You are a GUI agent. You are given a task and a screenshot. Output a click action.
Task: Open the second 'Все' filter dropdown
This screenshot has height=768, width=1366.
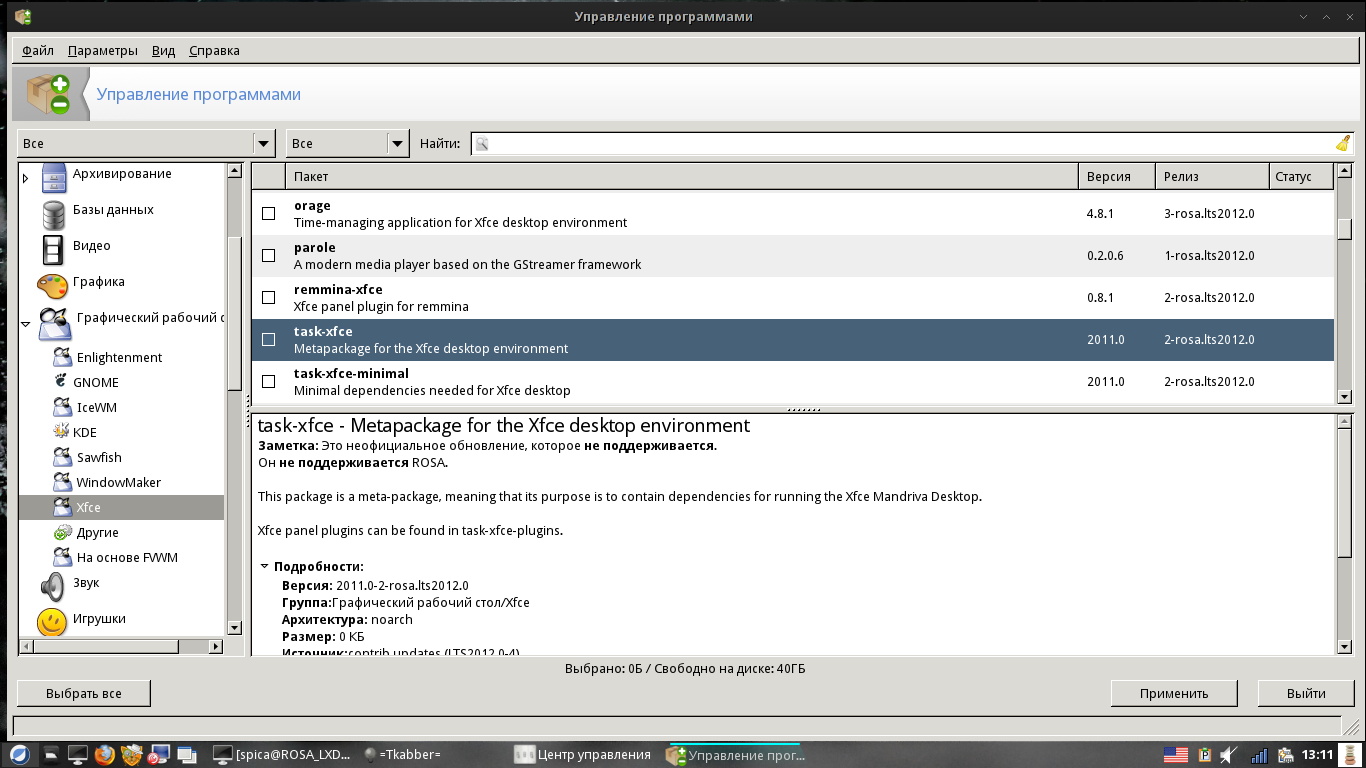[348, 144]
